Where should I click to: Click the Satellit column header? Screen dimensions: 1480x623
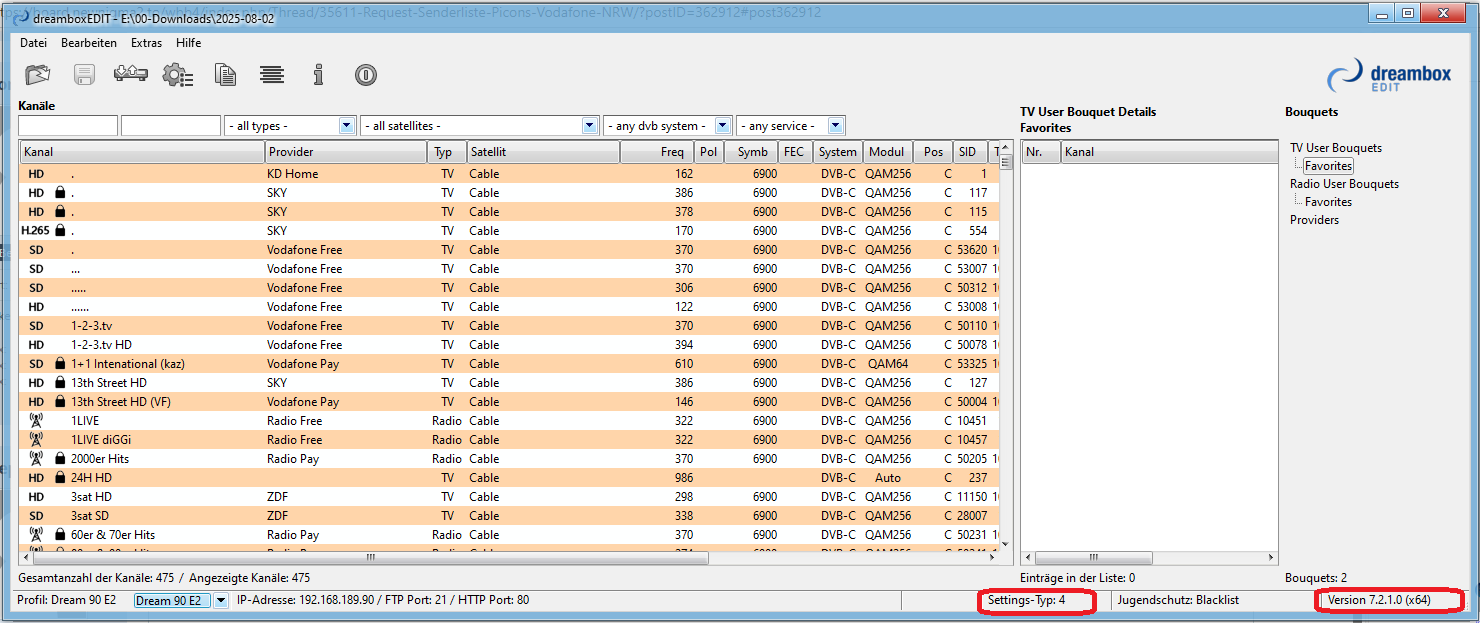543,152
